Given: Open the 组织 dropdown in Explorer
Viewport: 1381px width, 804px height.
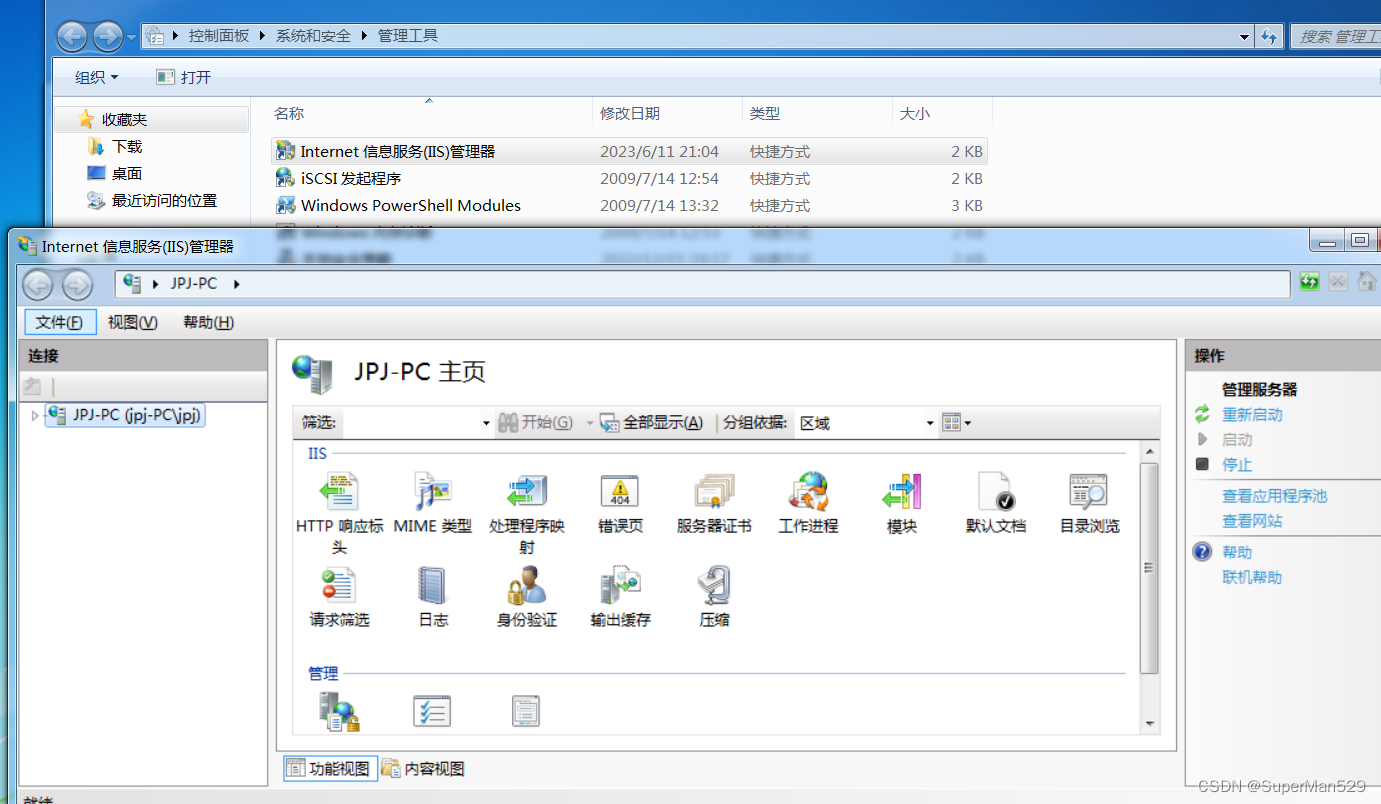Looking at the screenshot, I should pyautogui.click(x=97, y=77).
